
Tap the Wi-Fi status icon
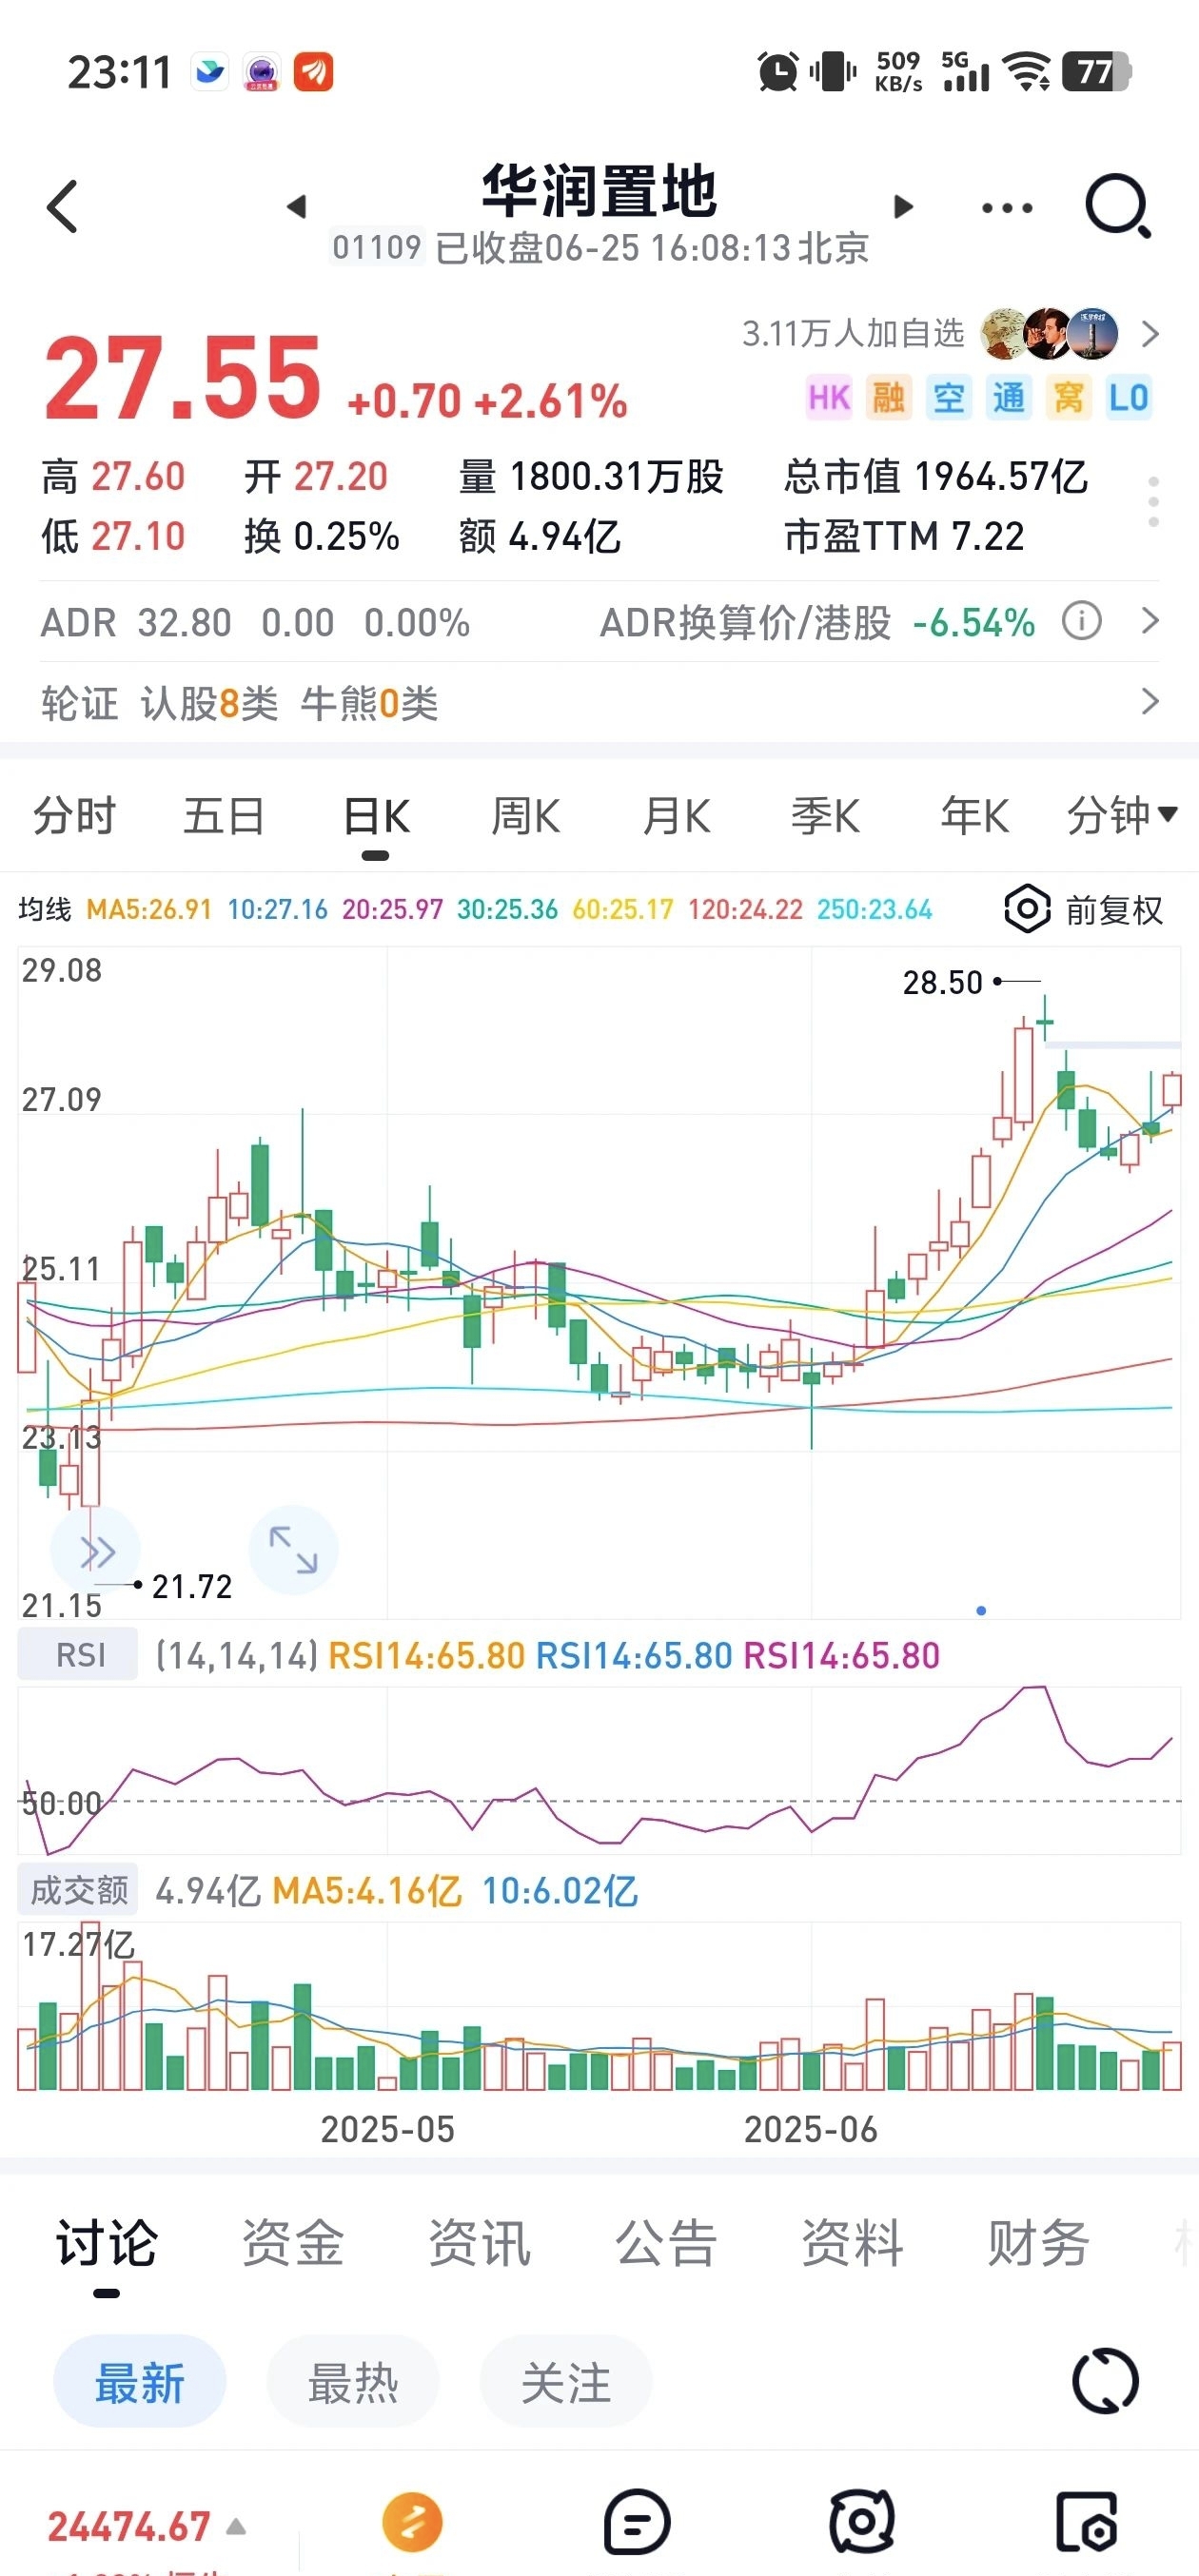pyautogui.click(x=1027, y=71)
